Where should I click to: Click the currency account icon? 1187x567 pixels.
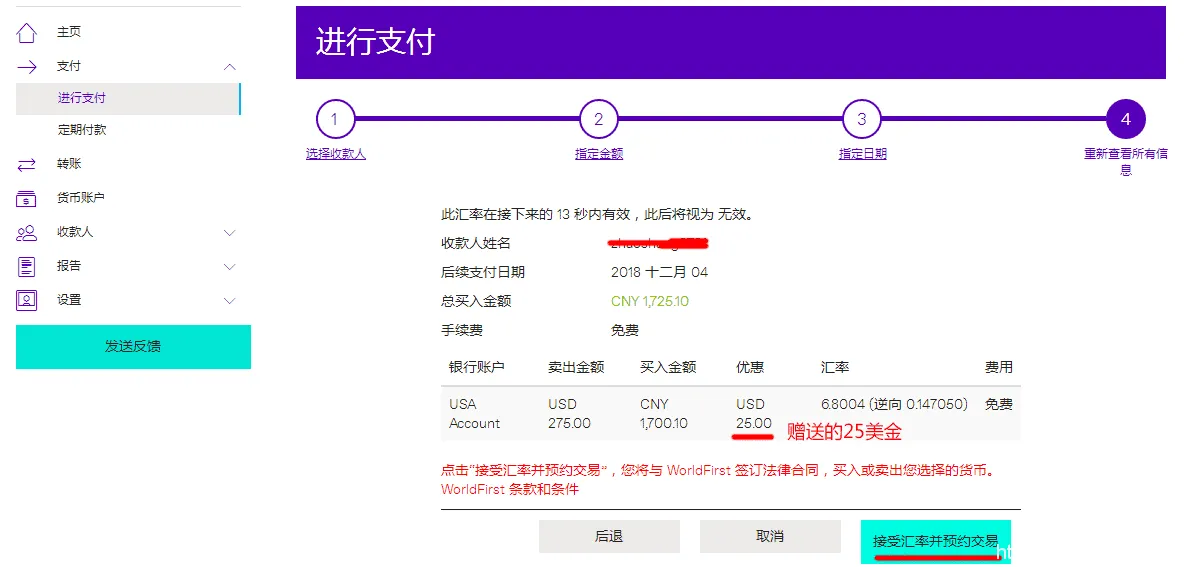[26, 198]
